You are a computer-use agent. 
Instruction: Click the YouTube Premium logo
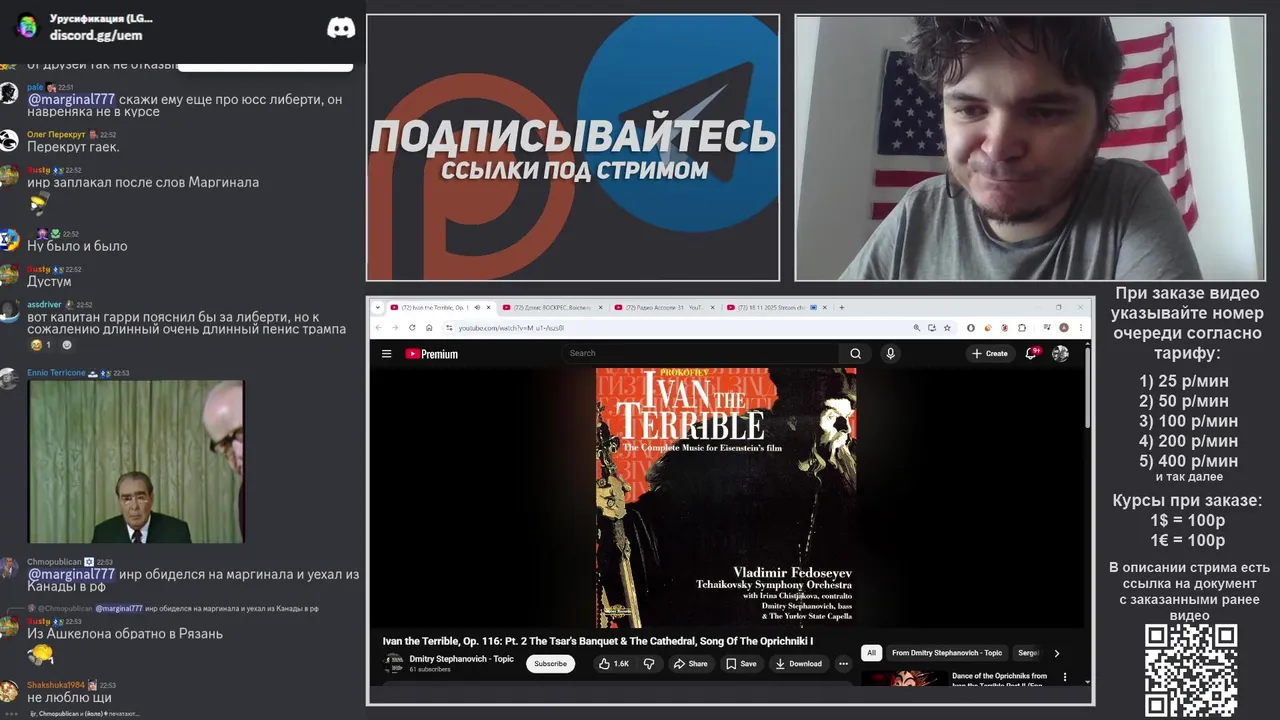click(431, 354)
